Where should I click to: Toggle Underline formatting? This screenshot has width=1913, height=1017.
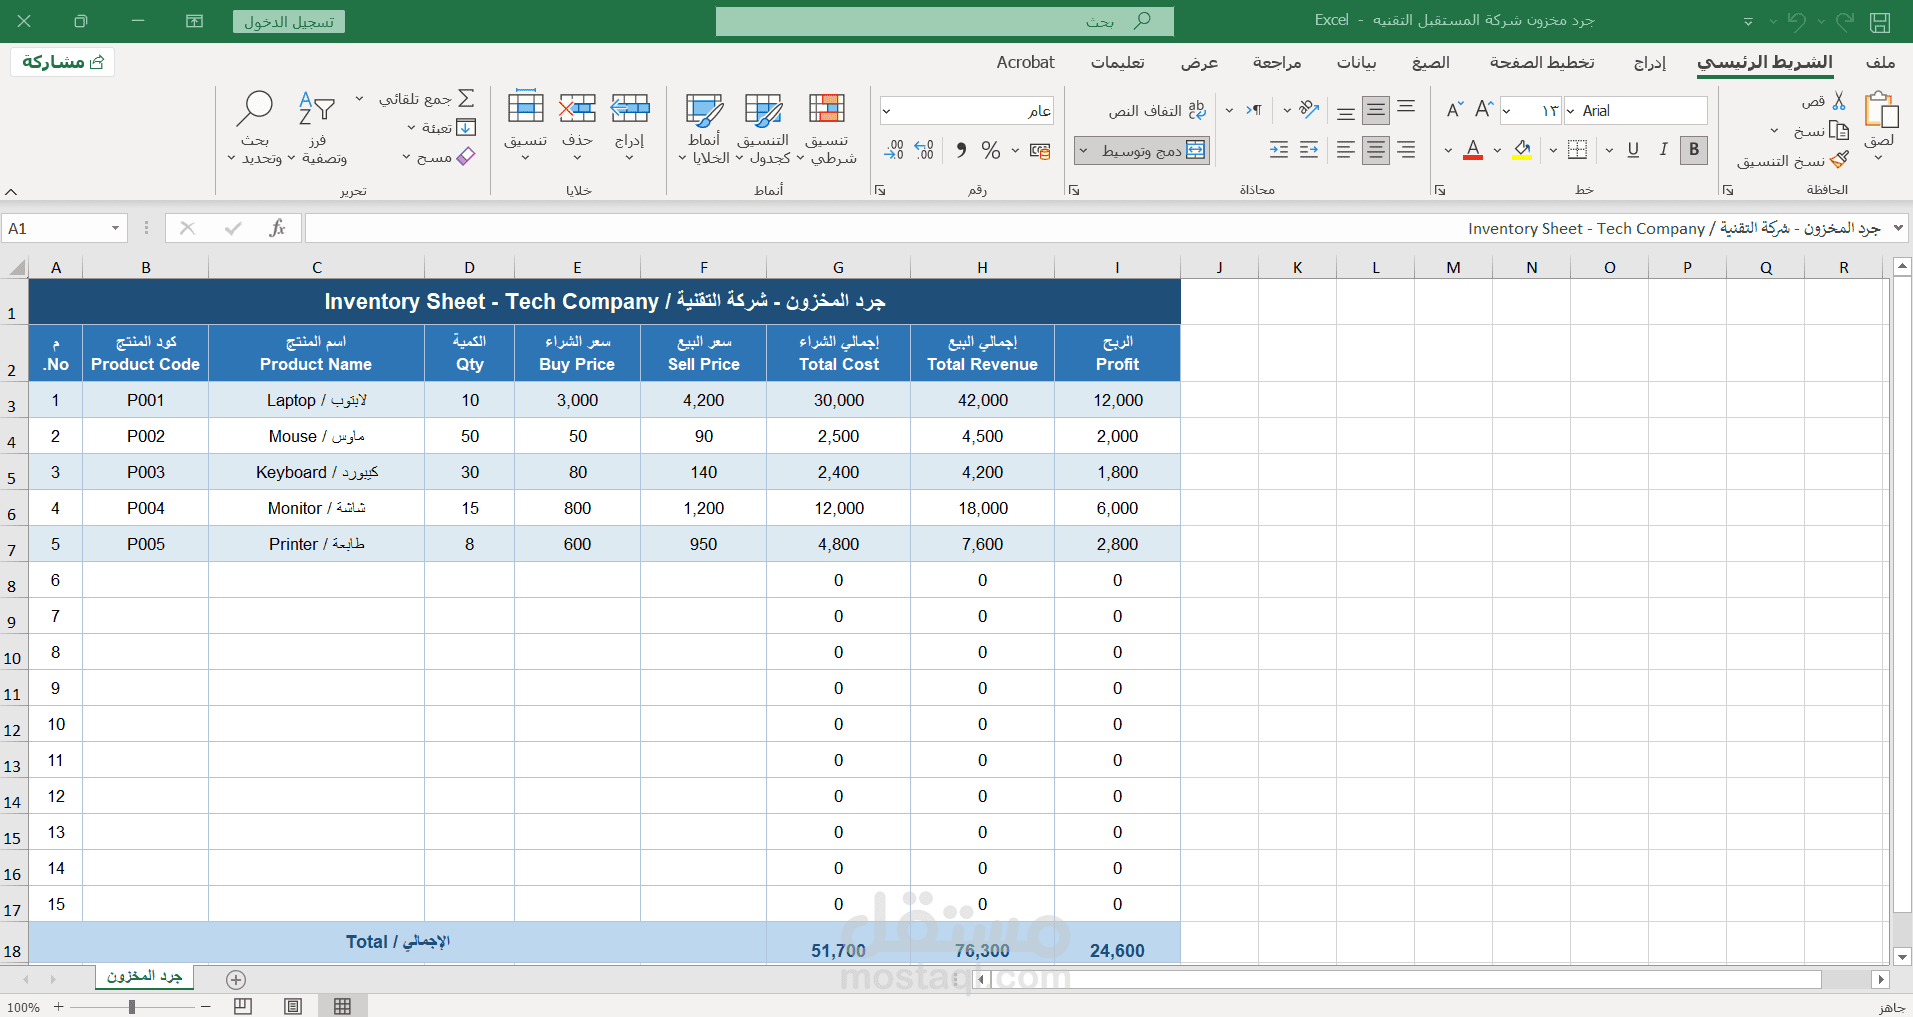tap(1633, 150)
